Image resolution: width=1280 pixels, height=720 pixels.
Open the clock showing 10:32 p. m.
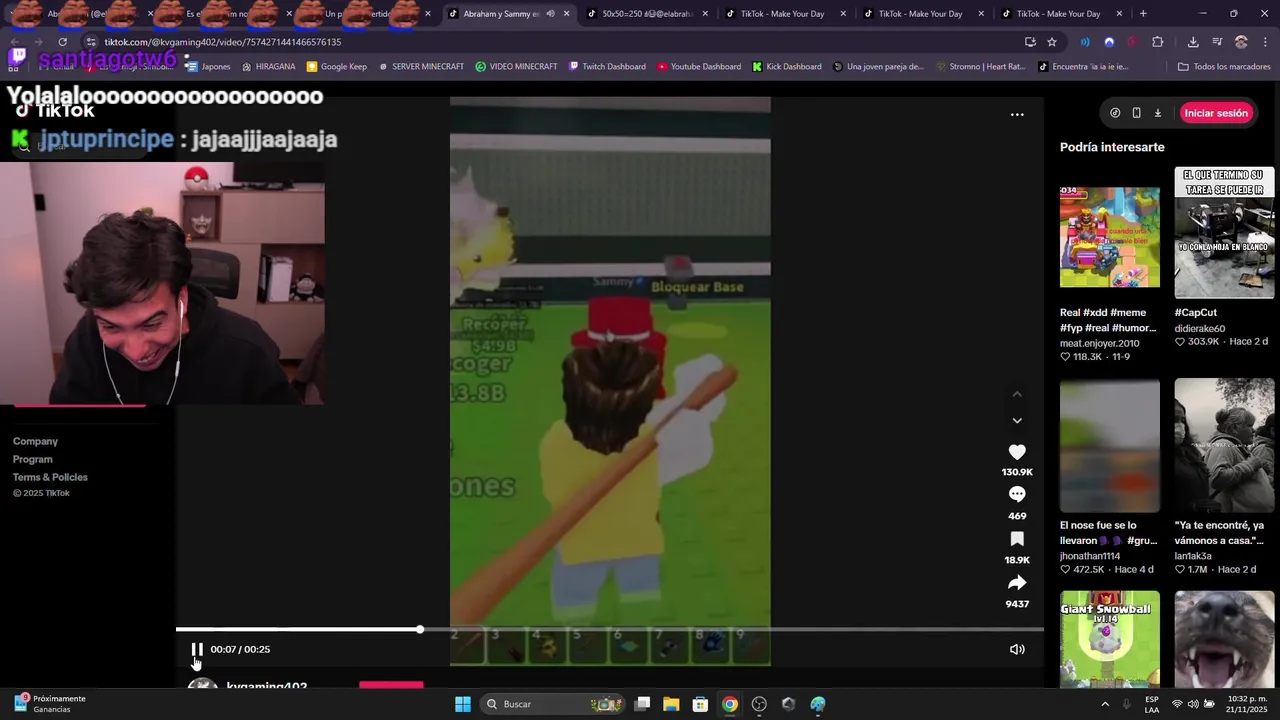[1244, 704]
